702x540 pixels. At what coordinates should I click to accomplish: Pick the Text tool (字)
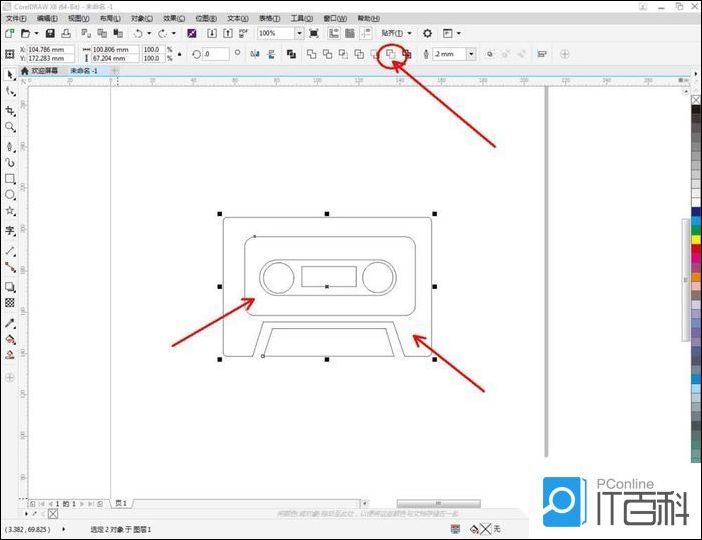10,230
